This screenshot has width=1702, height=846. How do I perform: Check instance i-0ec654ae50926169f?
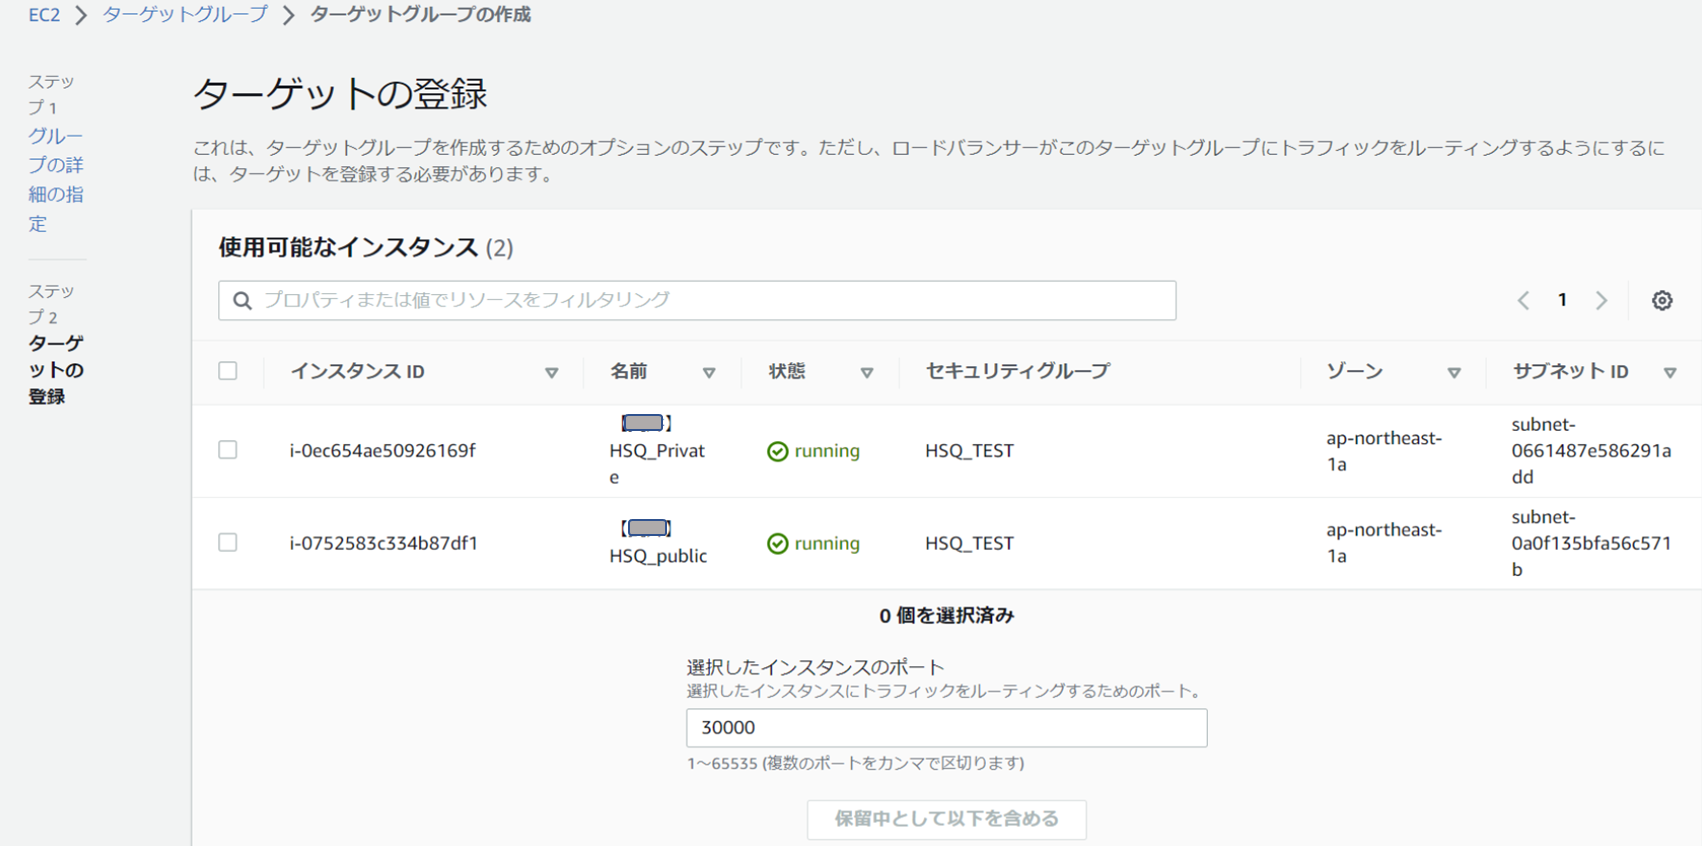[x=228, y=450]
